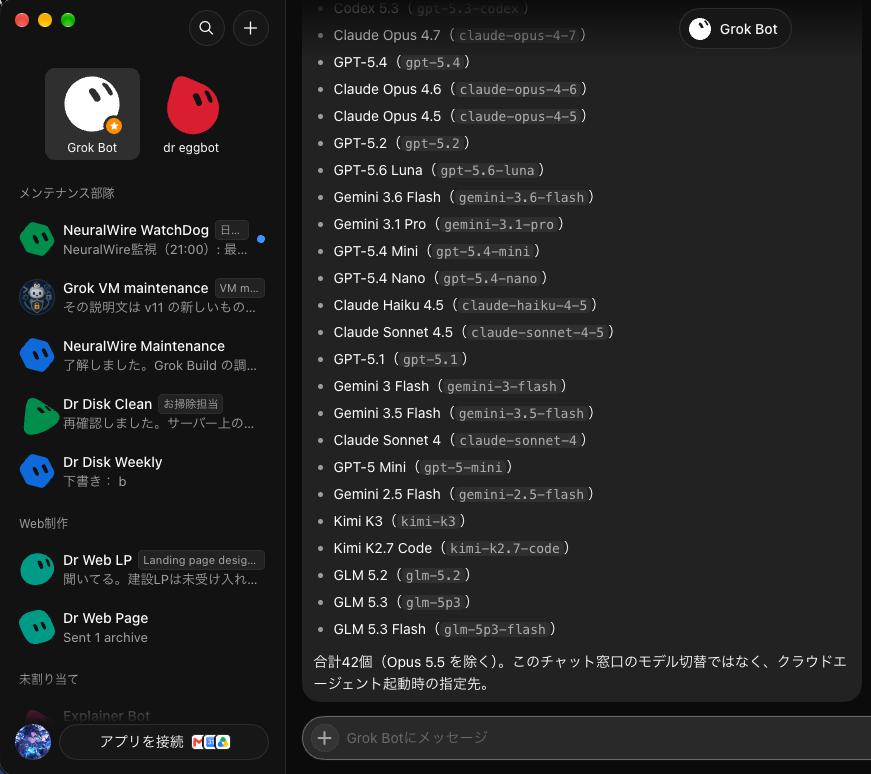The image size is (871, 774).
Task: Click the Google Drive icon on connect apps button
Action: point(223,742)
